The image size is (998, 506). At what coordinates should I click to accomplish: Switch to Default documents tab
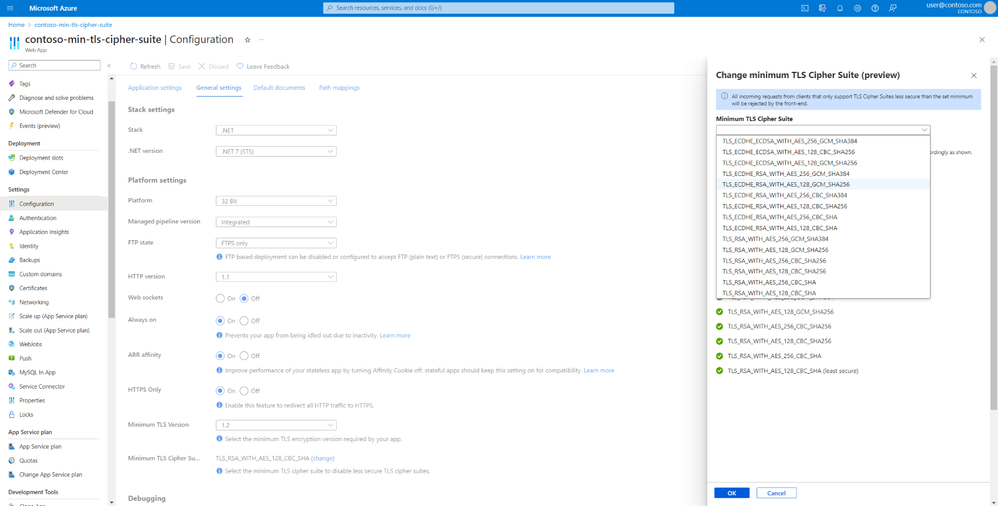pyautogui.click(x=279, y=88)
